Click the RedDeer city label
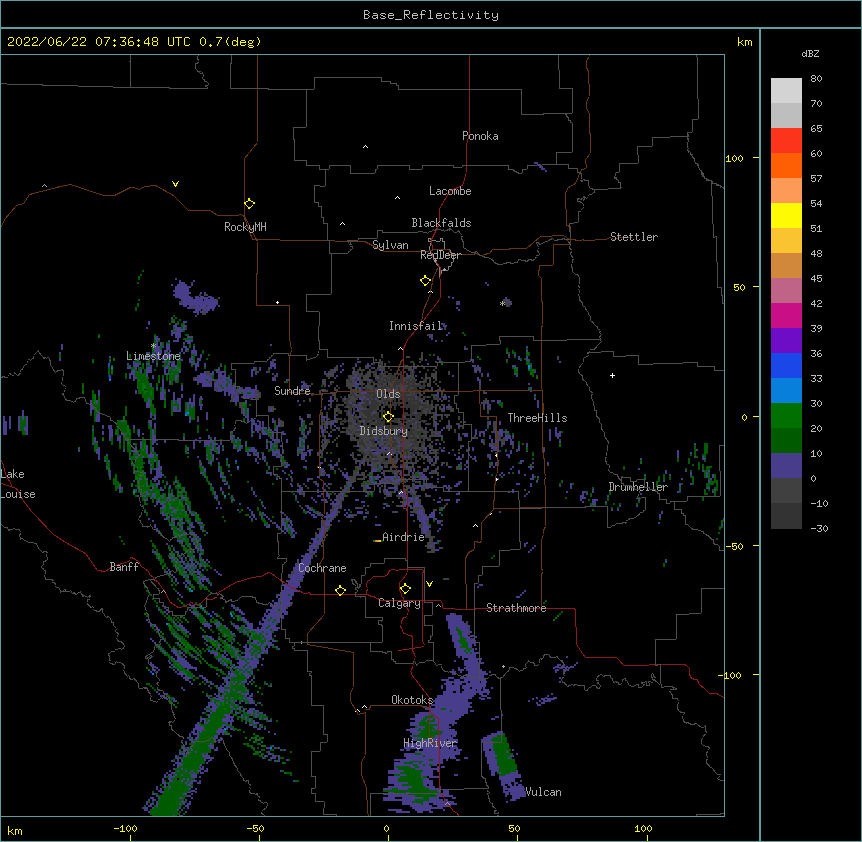The image size is (862, 842). click(x=440, y=255)
